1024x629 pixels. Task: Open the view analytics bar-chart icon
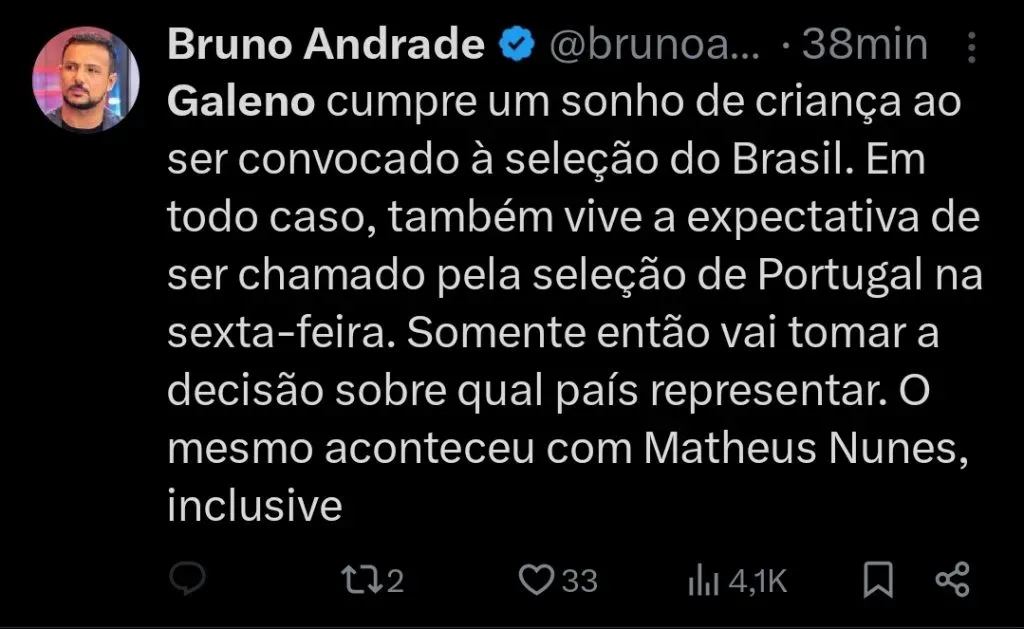click(705, 580)
